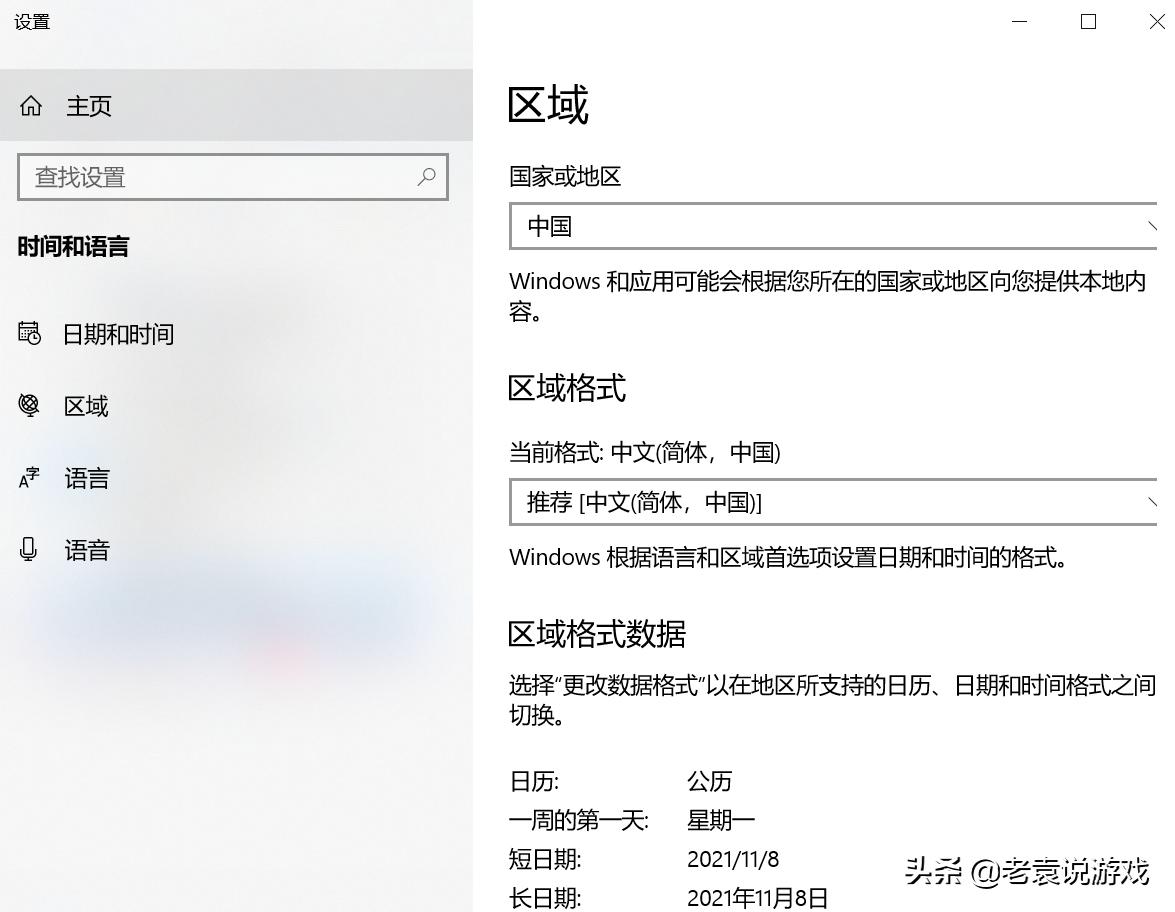1175x912 pixels.
Task: Click the globe icon beside 区域
Action: 30,406
